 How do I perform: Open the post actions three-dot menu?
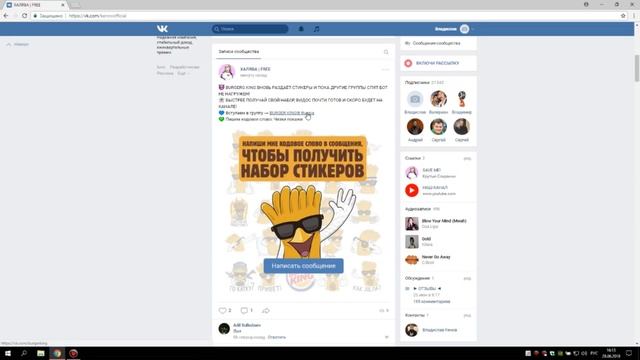(385, 69)
